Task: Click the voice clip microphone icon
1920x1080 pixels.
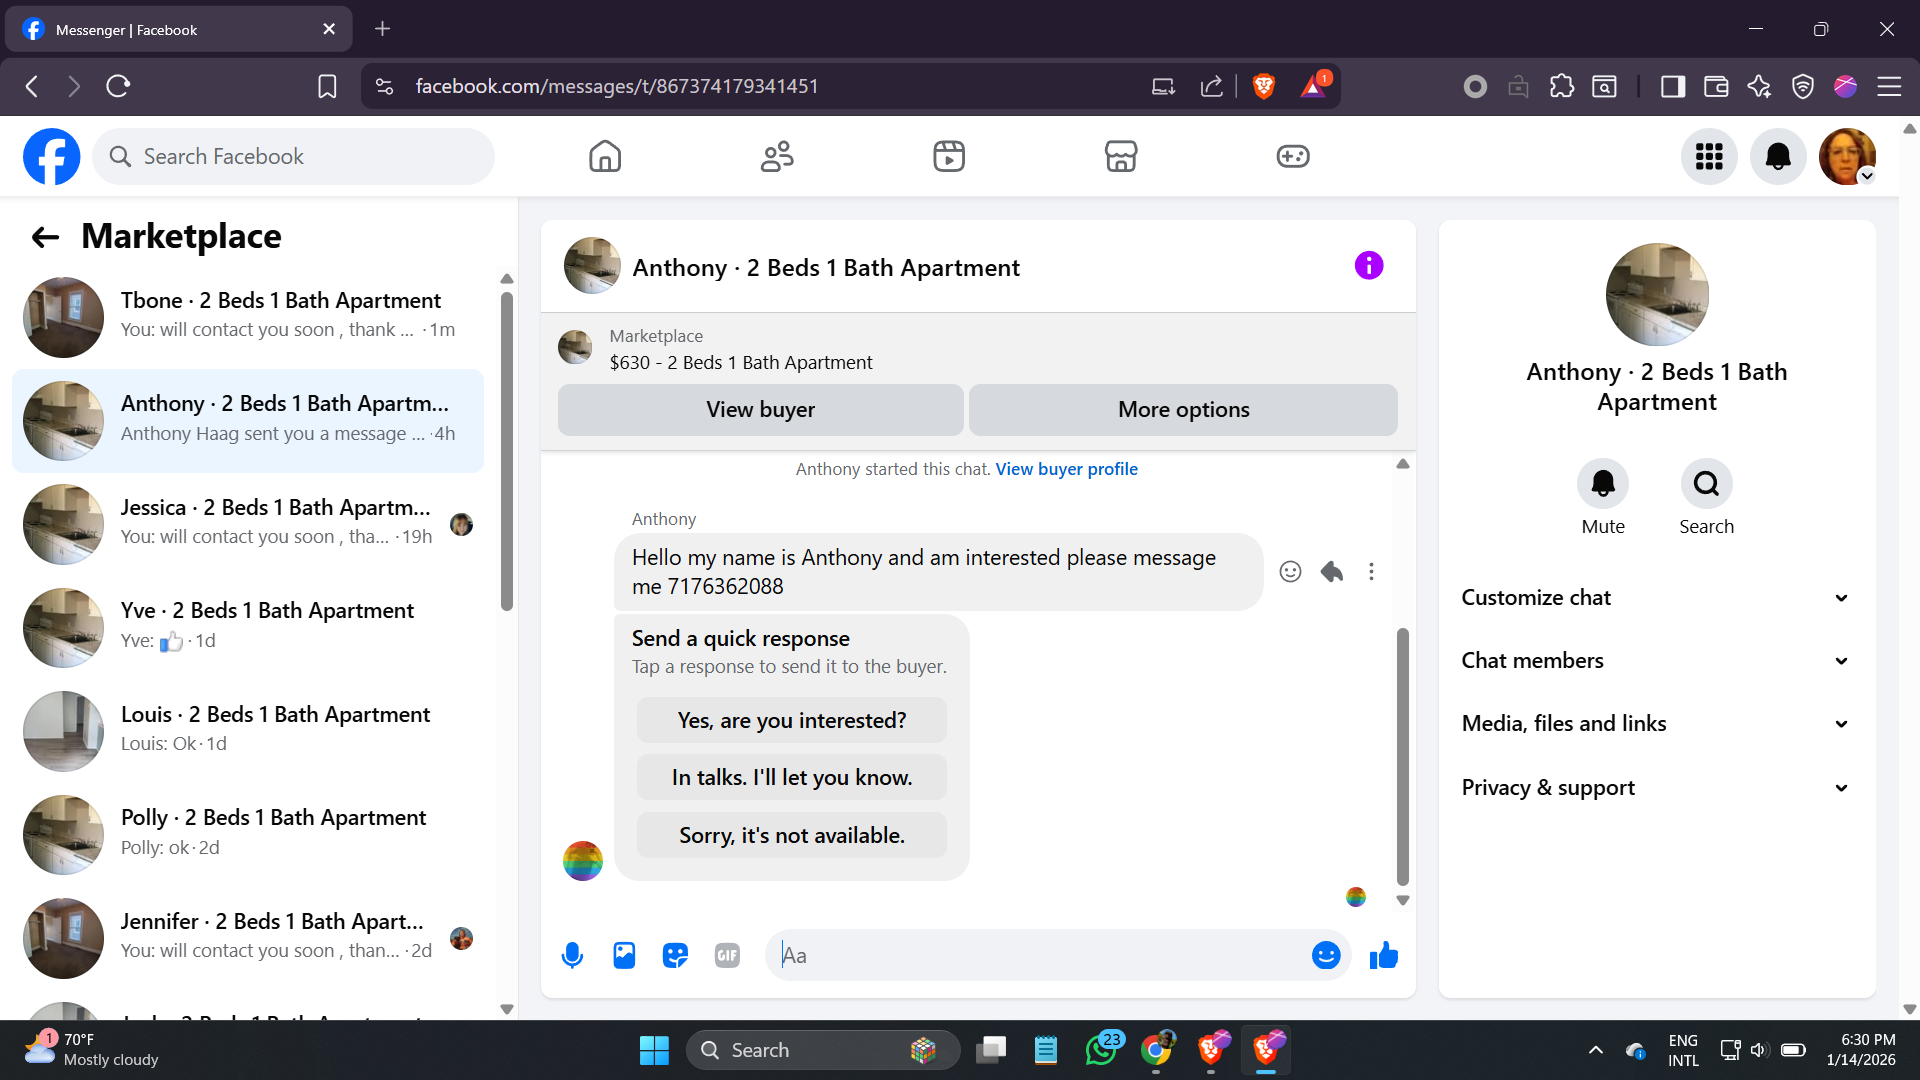Action: 572,956
